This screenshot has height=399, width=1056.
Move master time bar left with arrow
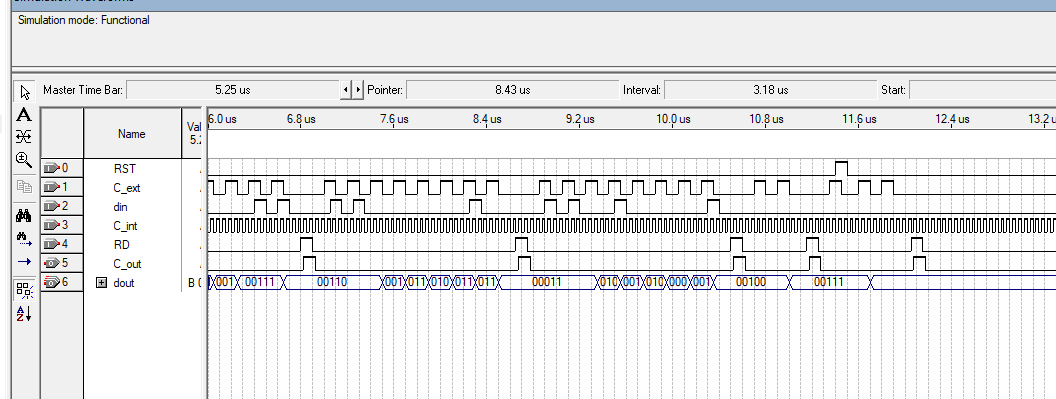[x=346, y=90]
